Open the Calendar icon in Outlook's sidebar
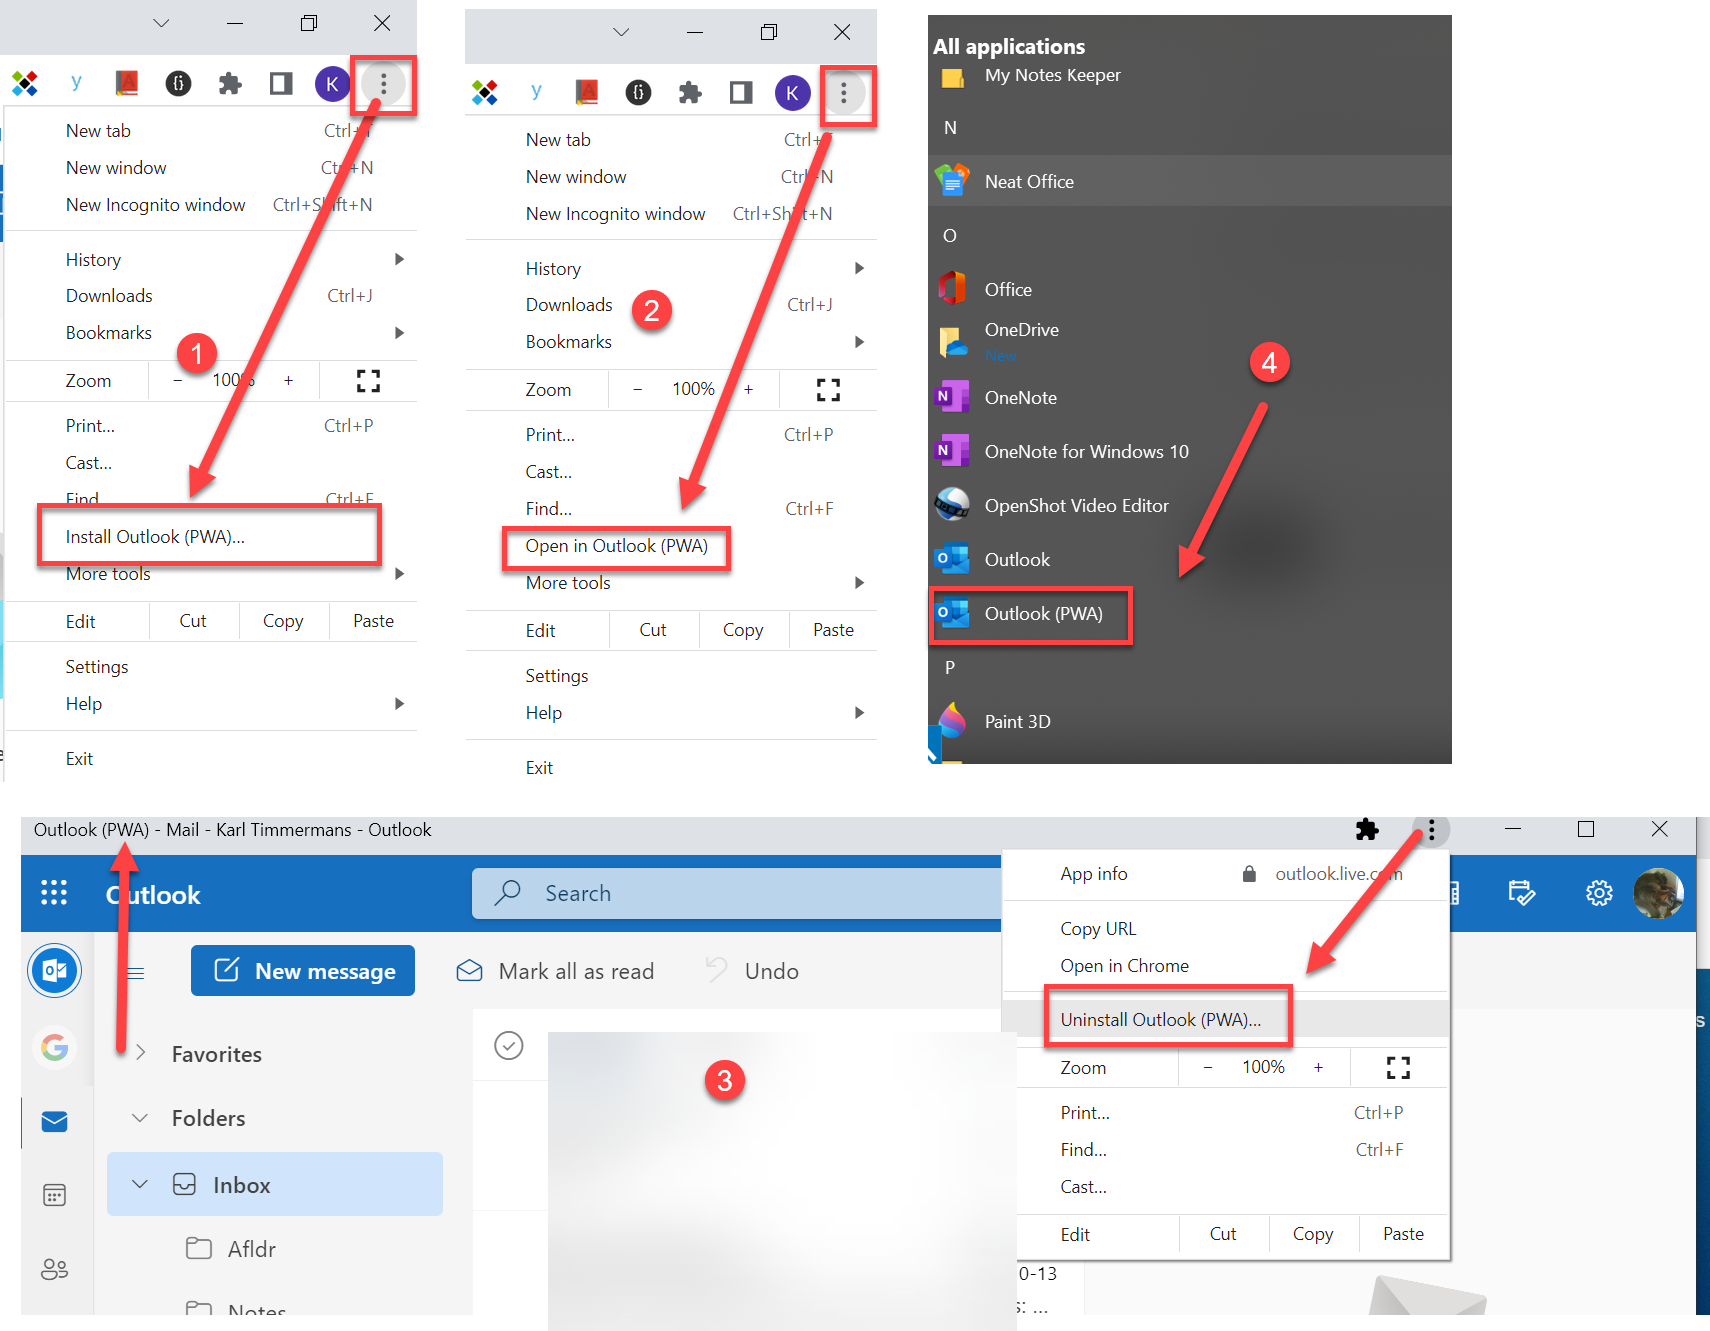 [x=54, y=1194]
